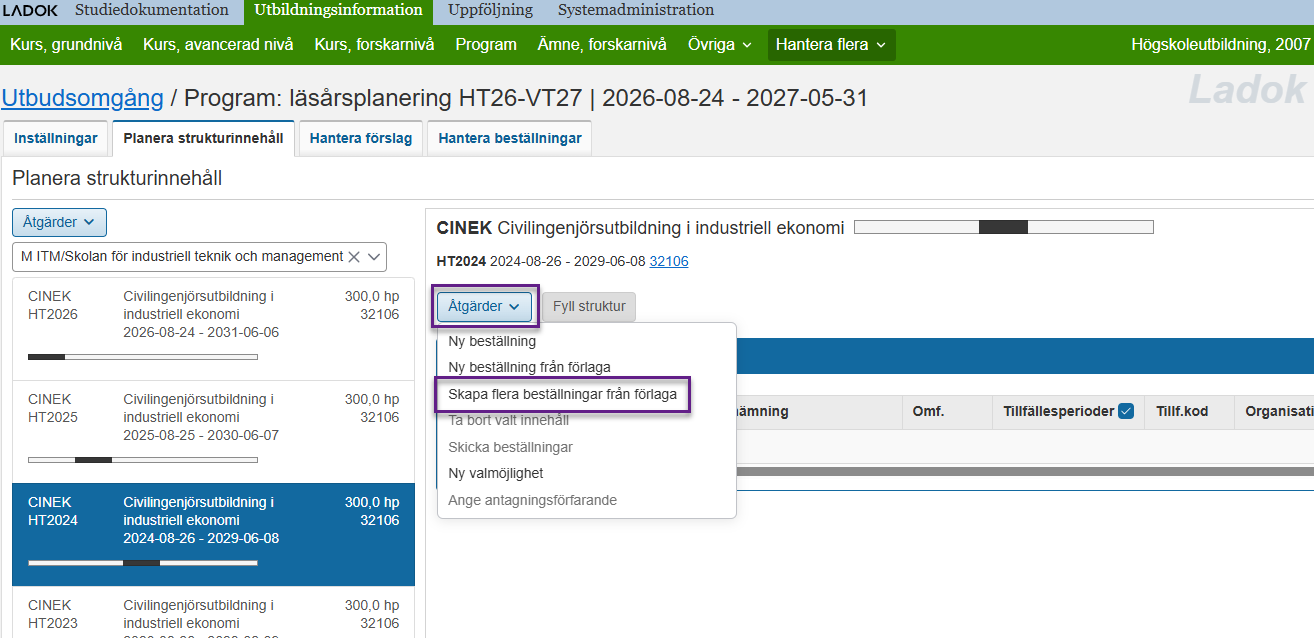Open the 32106 link under the CINEK heading
The height and width of the screenshot is (638, 1314).
(x=669, y=261)
